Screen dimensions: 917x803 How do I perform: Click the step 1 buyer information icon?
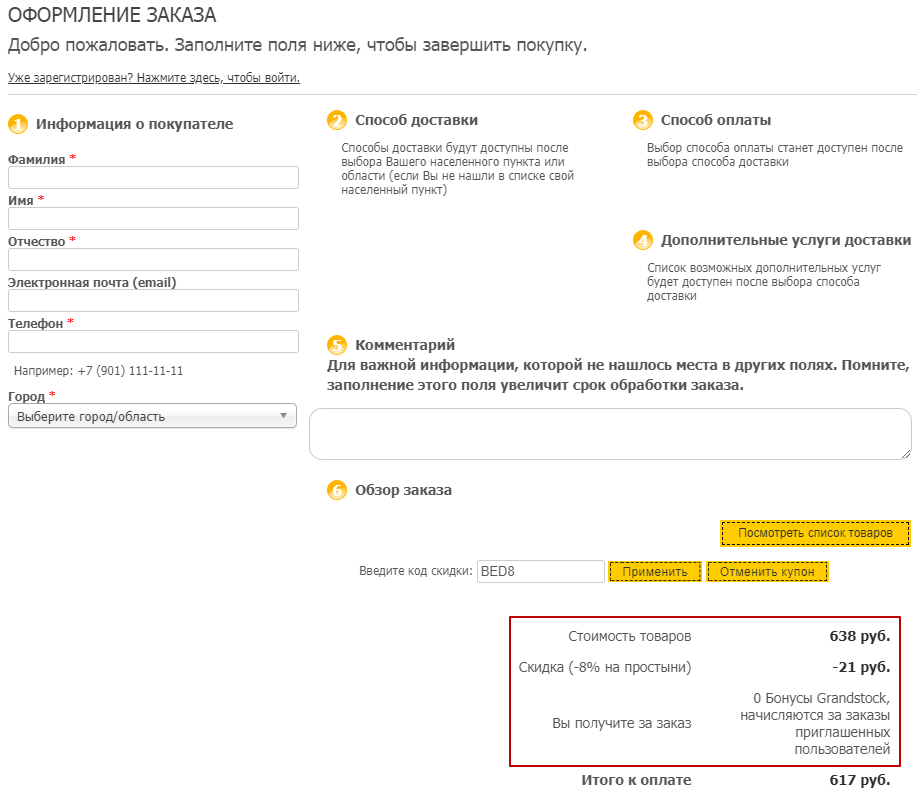point(18,125)
